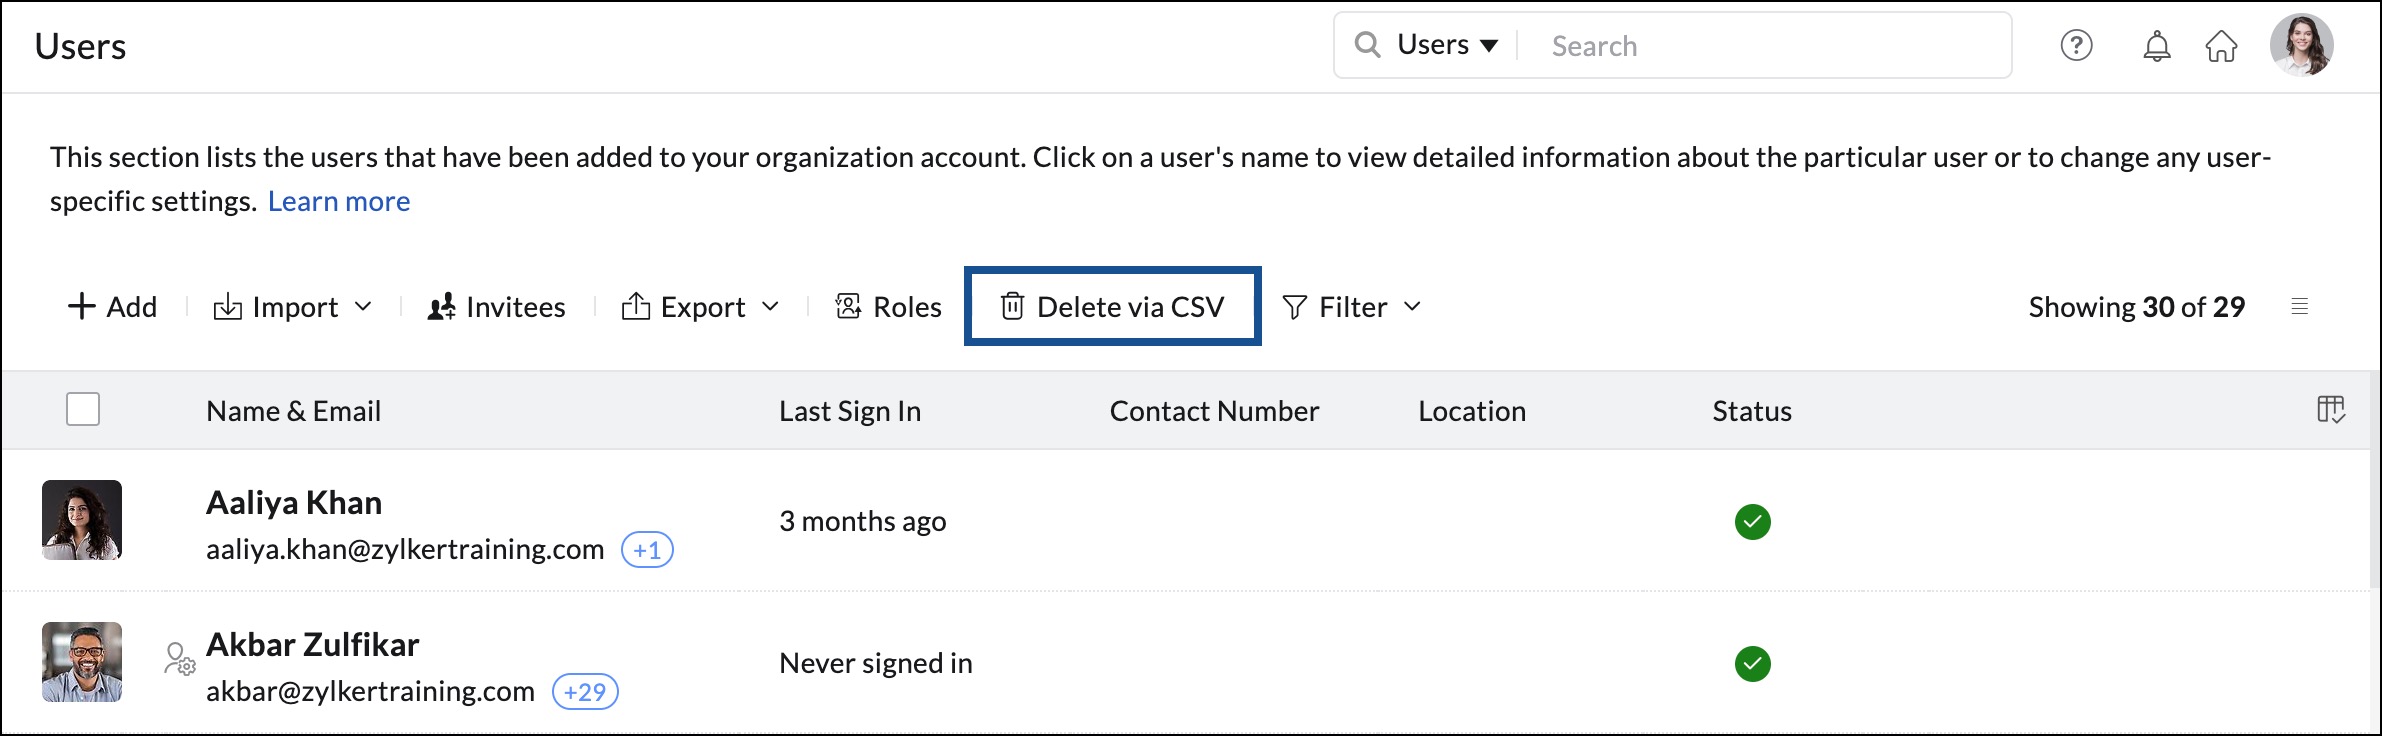Screen dimensions: 2382x736
Task: Open the Invitees list
Action: point(497,307)
